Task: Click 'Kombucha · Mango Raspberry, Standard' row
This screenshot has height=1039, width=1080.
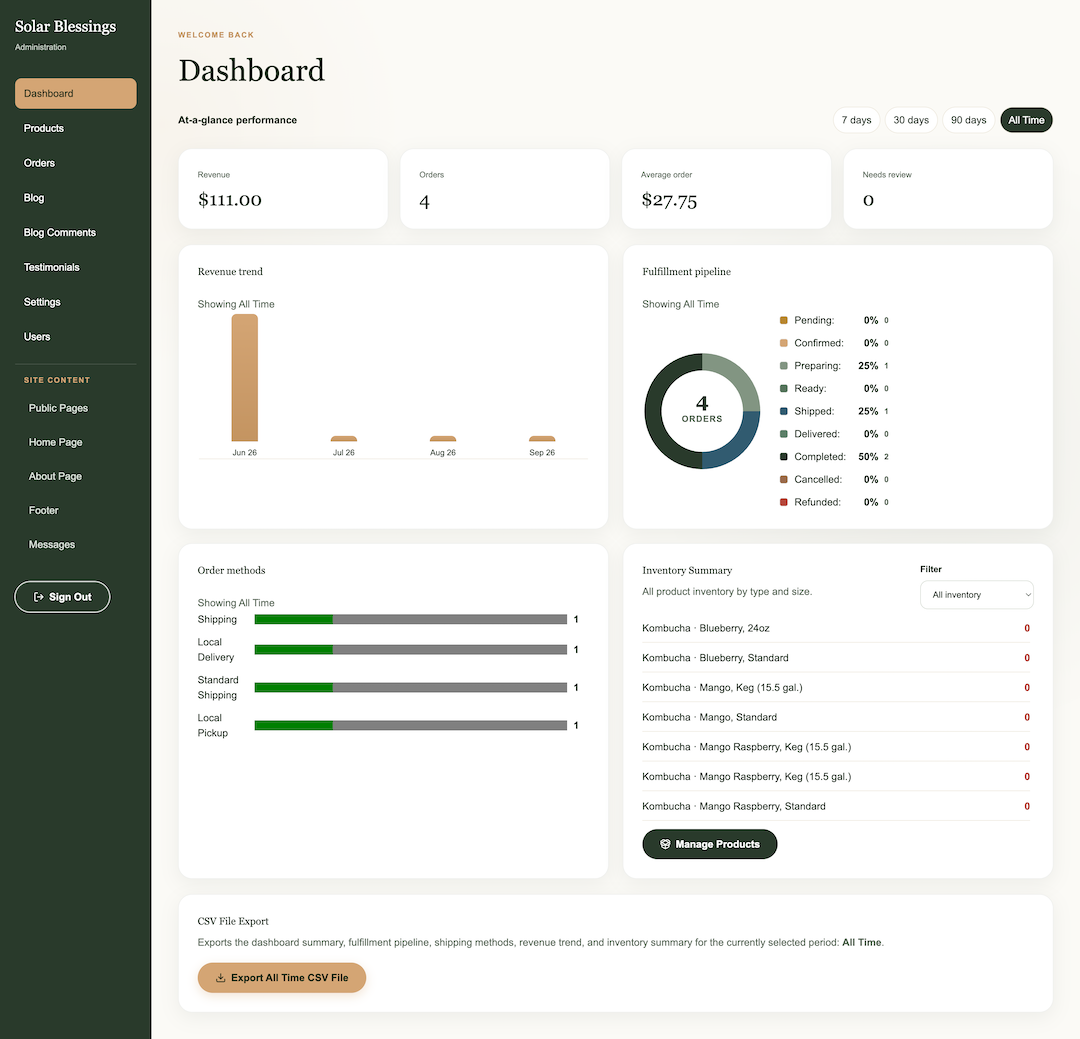Action: (x=836, y=806)
